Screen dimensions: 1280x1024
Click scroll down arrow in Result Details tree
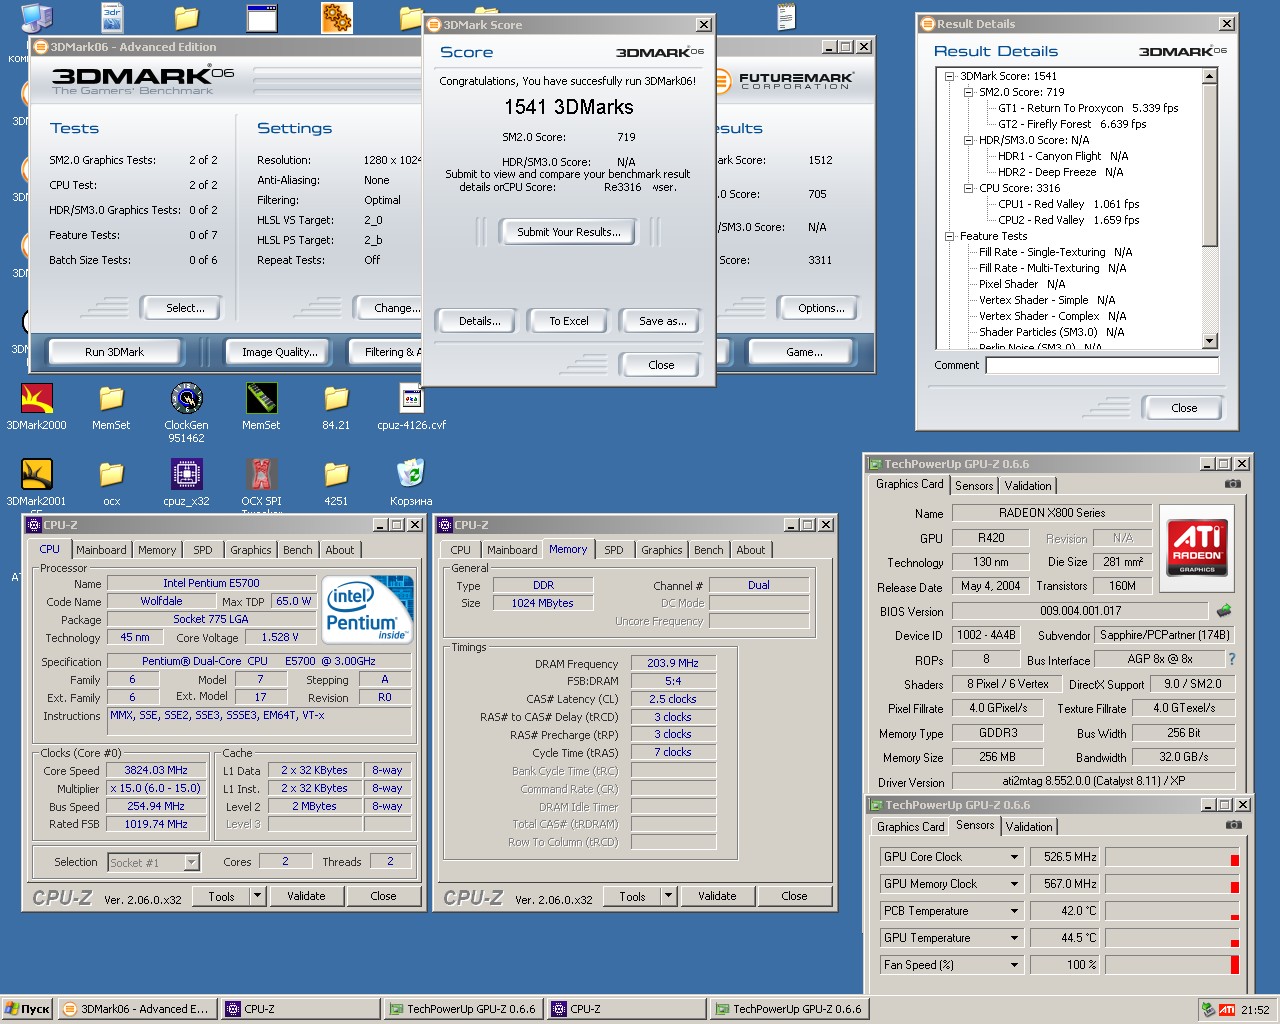pyautogui.click(x=1210, y=341)
